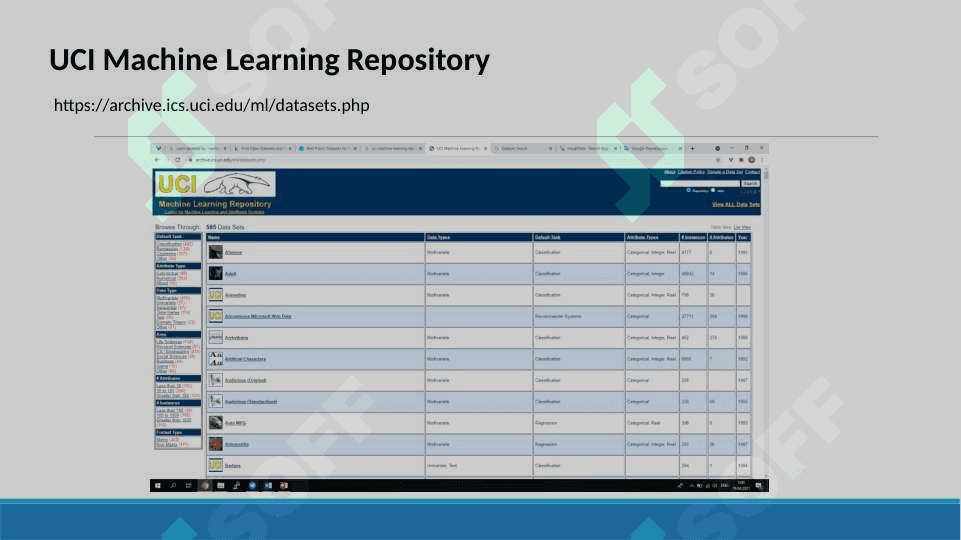Open the Abalone dataset link
This screenshot has width=961, height=540.
tap(234, 253)
